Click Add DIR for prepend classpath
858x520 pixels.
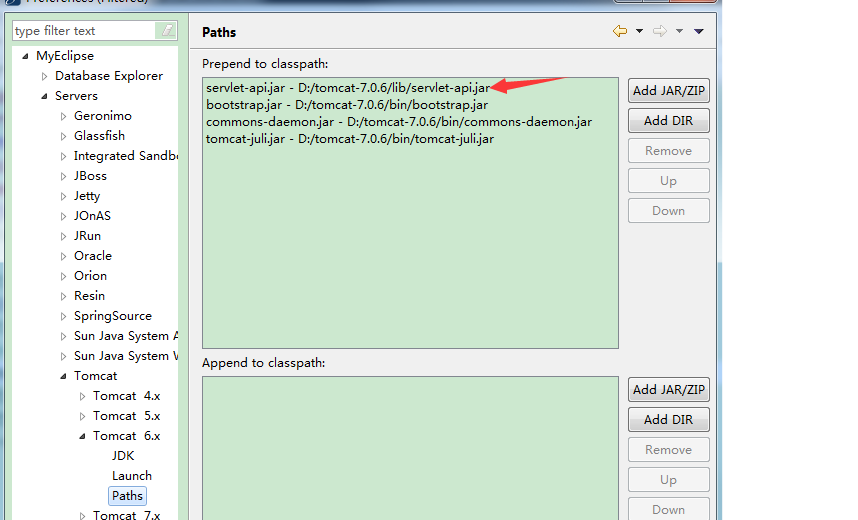669,120
